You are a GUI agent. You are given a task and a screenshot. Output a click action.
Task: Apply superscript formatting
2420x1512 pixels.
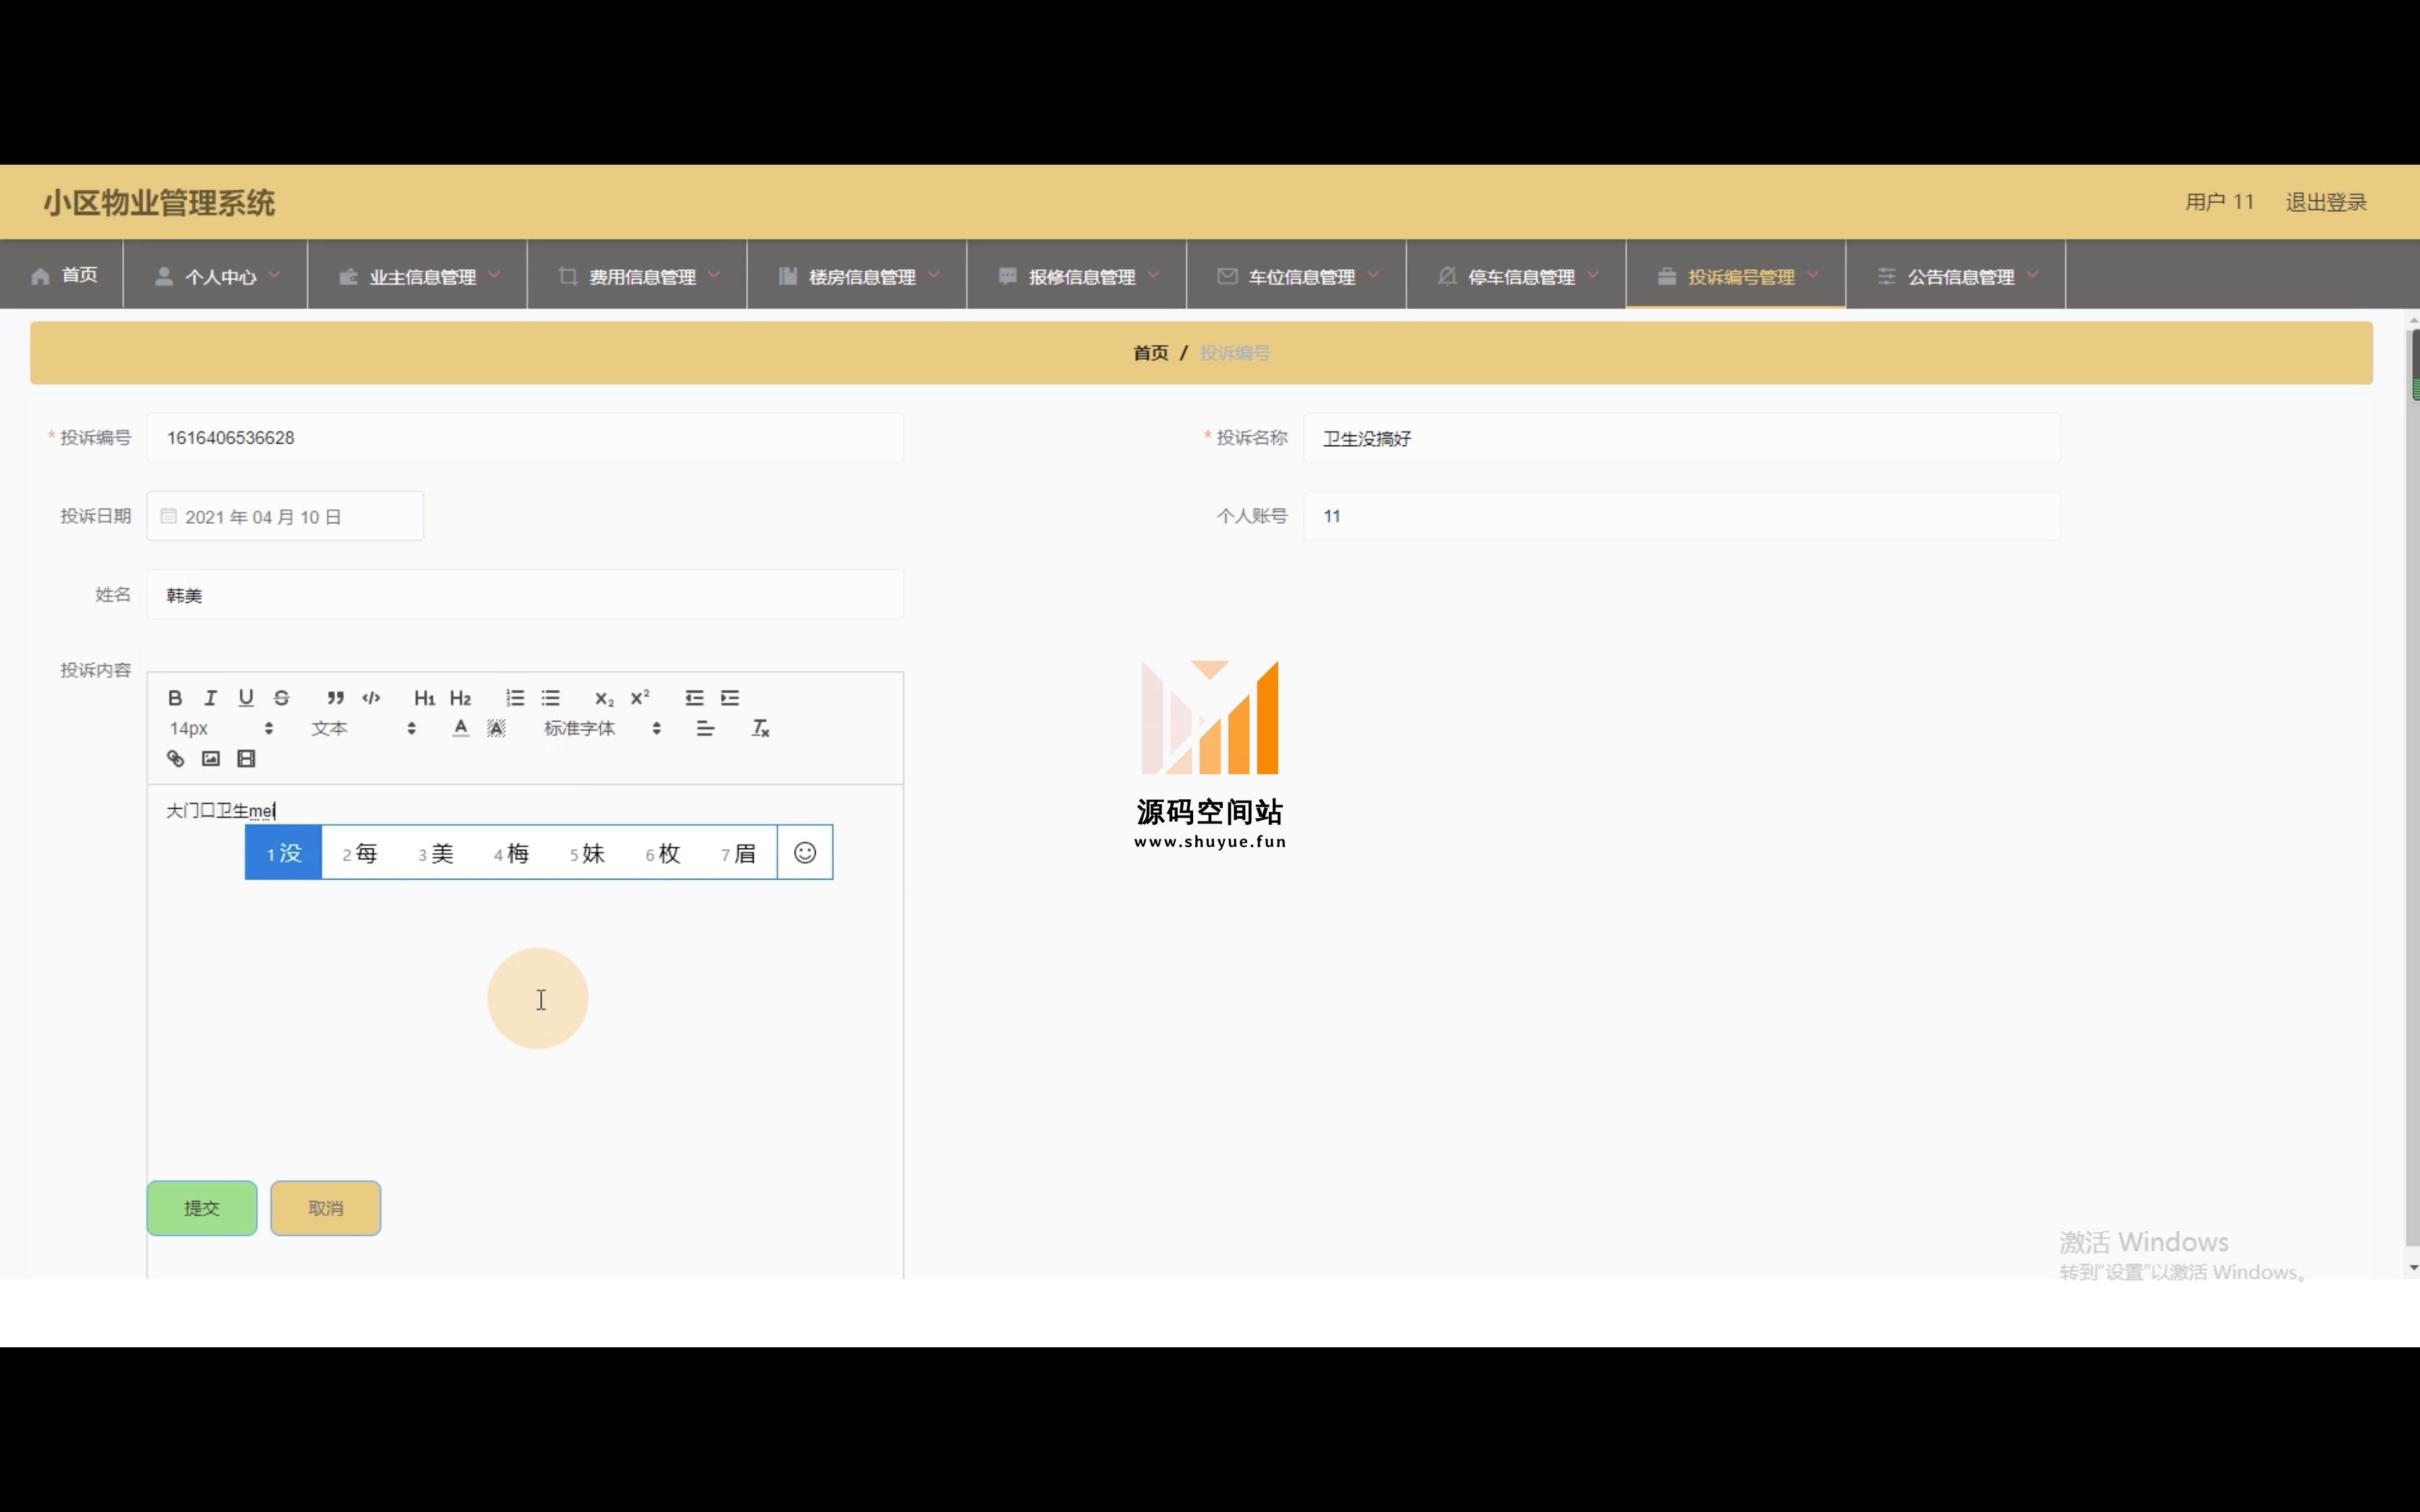(640, 698)
